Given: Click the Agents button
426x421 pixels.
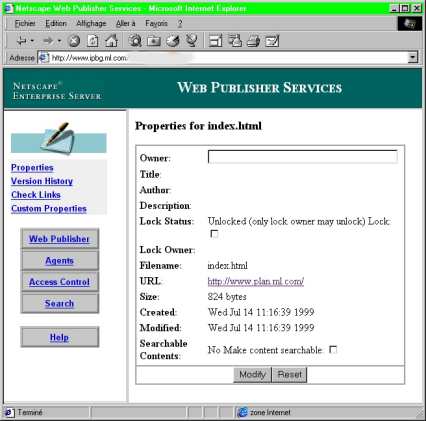Looking at the screenshot, I should point(60,260).
